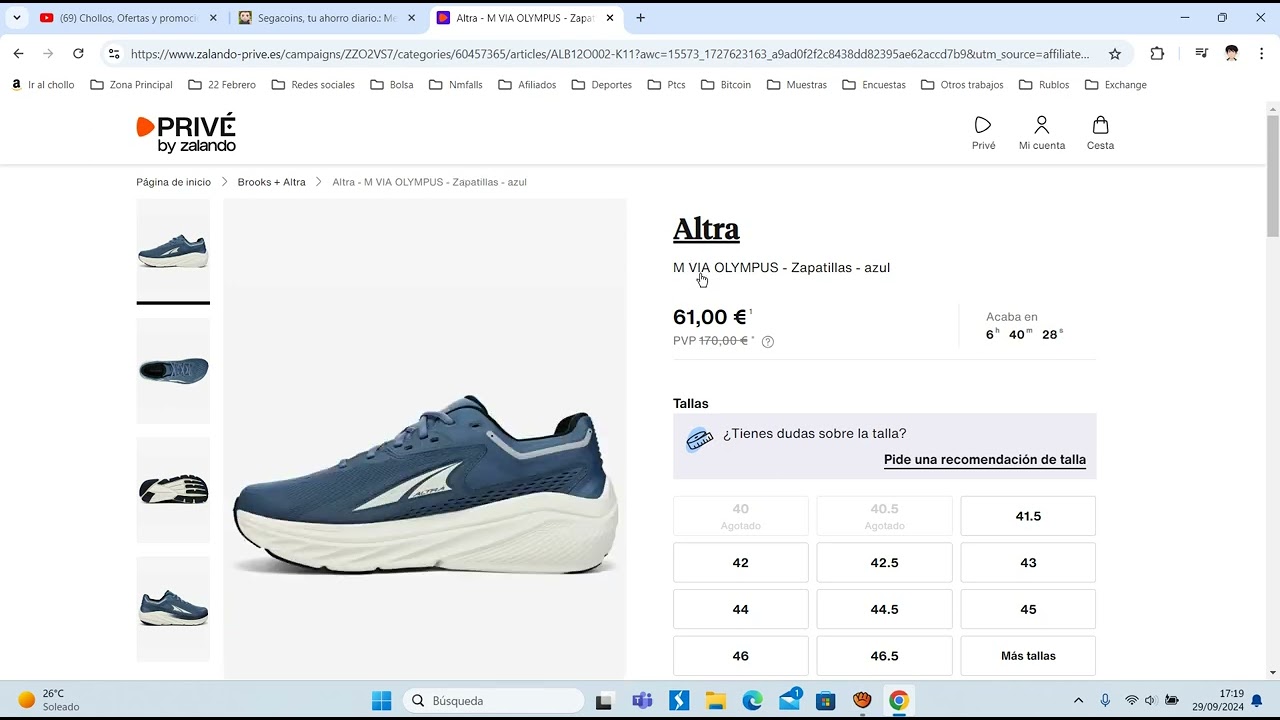Open Microsoft Teams from taskbar
Image resolution: width=1280 pixels, height=720 pixels.
click(642, 701)
